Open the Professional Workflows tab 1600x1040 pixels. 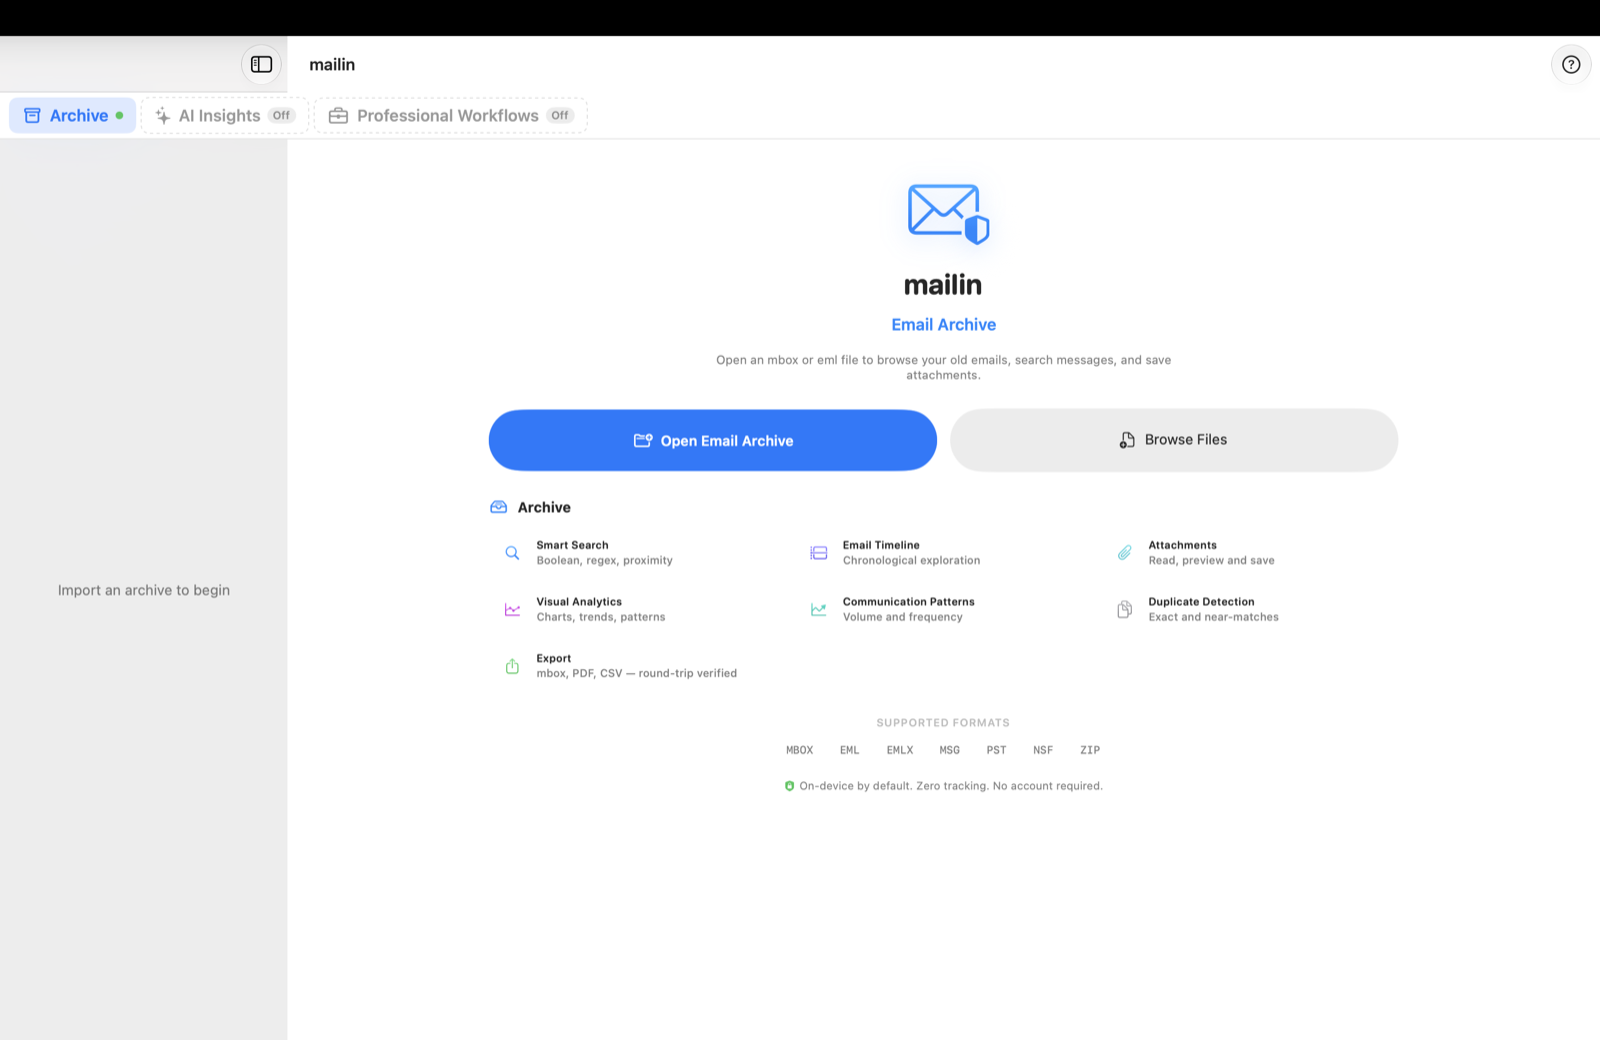pyautogui.click(x=451, y=116)
